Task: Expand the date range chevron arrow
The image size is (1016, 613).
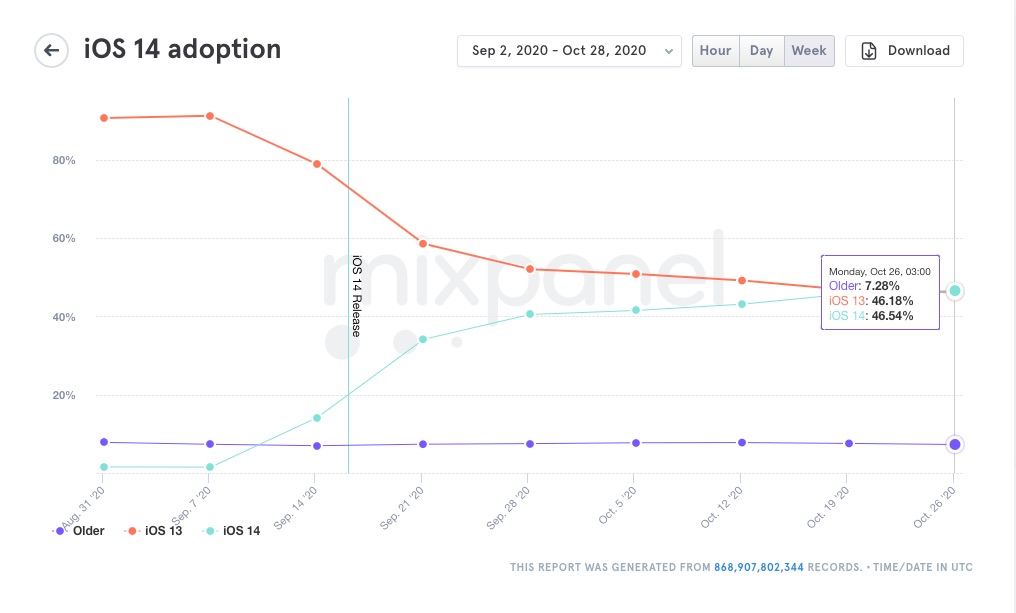Action: pyautogui.click(x=668, y=51)
